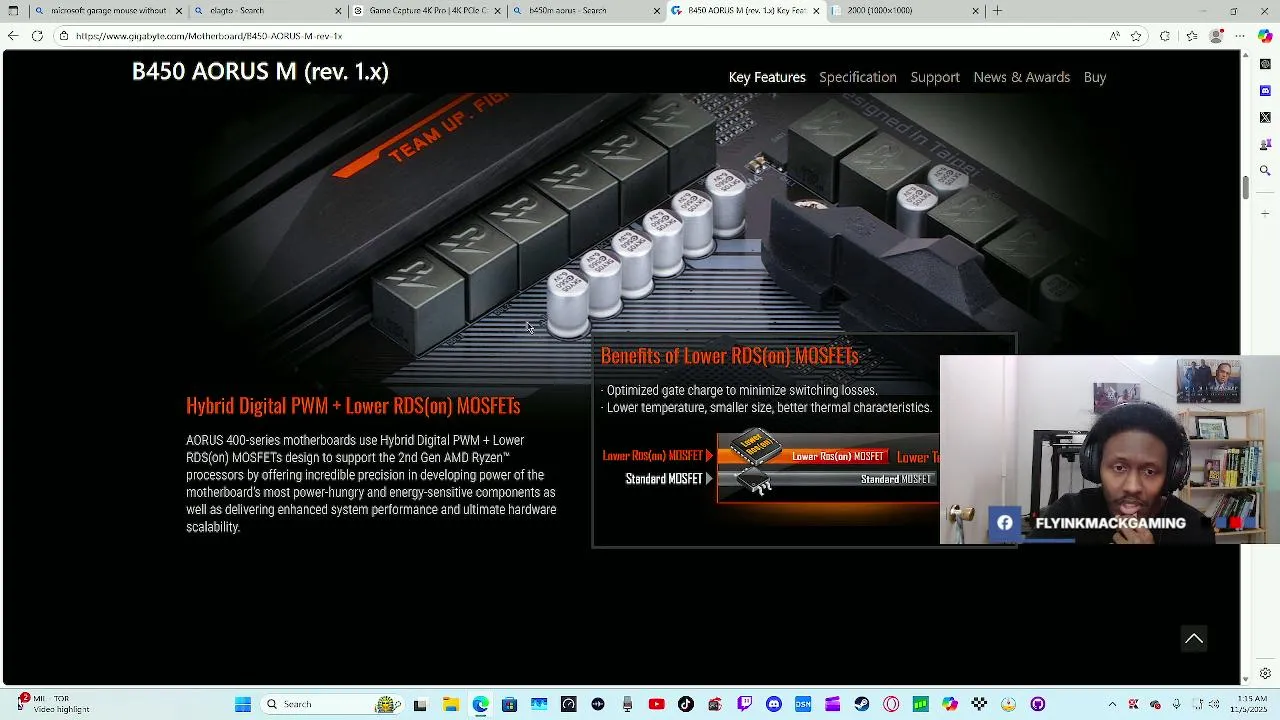Open a new browser tab
The image size is (1280, 720).
tap(997, 11)
